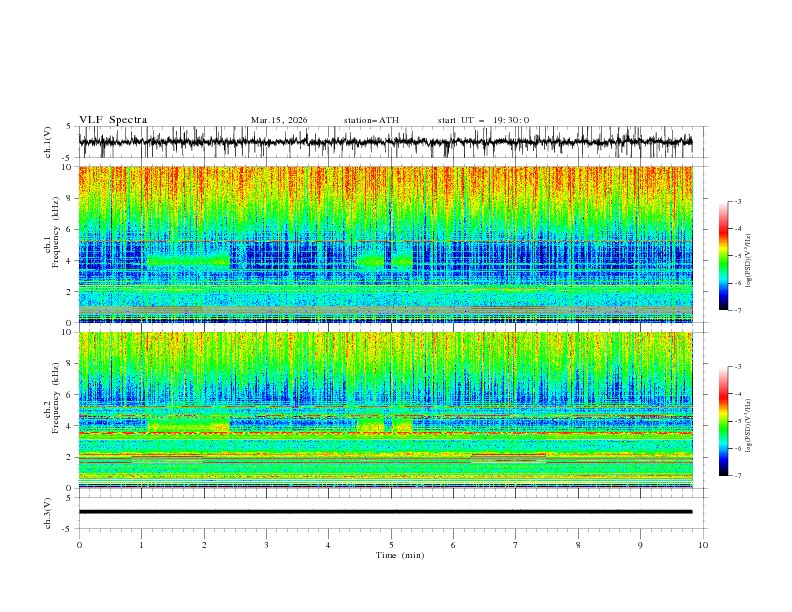This screenshot has height=612, width=792.
Task: Click the lower PSD color scale bar
Action: coord(723,421)
